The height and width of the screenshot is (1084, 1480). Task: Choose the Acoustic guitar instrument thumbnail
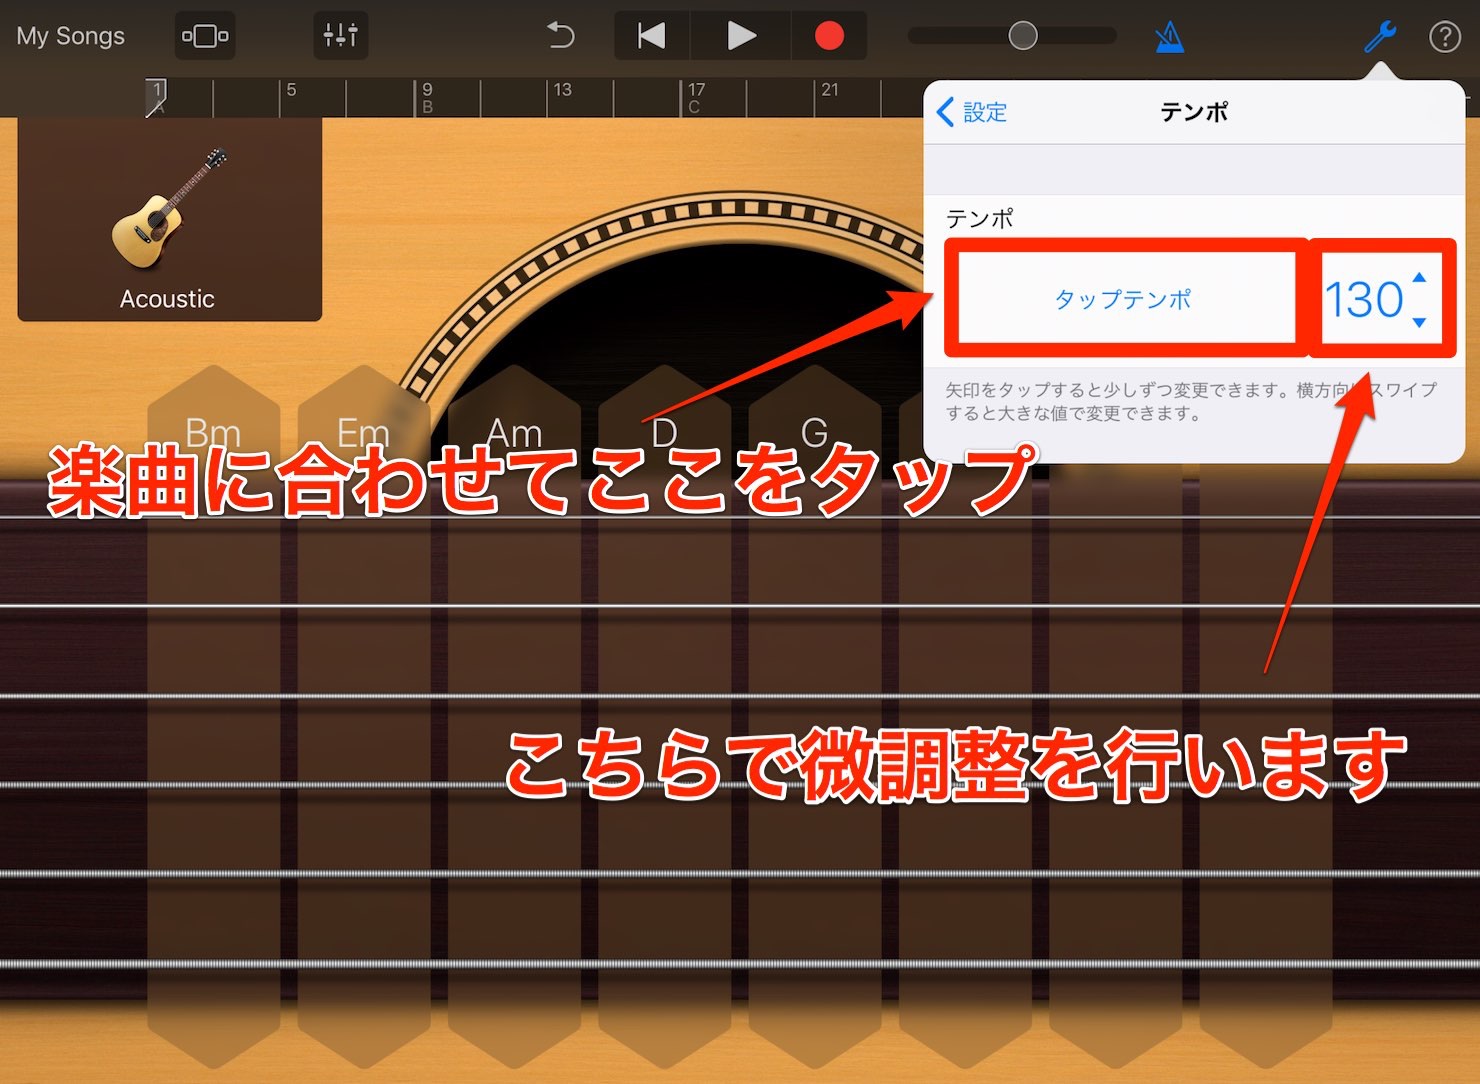click(168, 220)
